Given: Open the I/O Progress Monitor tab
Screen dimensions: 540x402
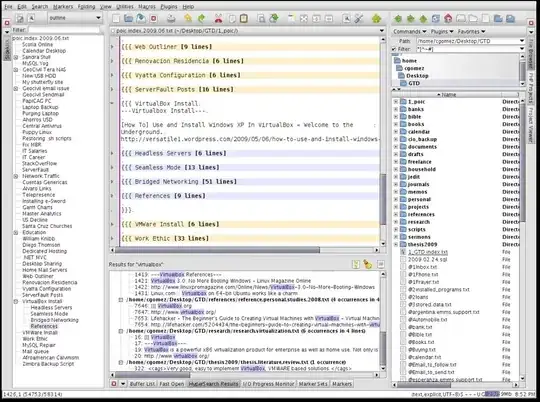Looking at the screenshot, I should pos(268,384).
